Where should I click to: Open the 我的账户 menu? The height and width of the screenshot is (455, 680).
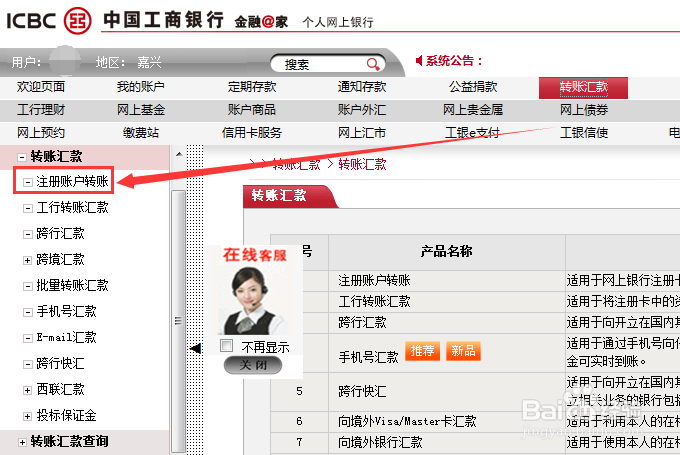click(141, 87)
